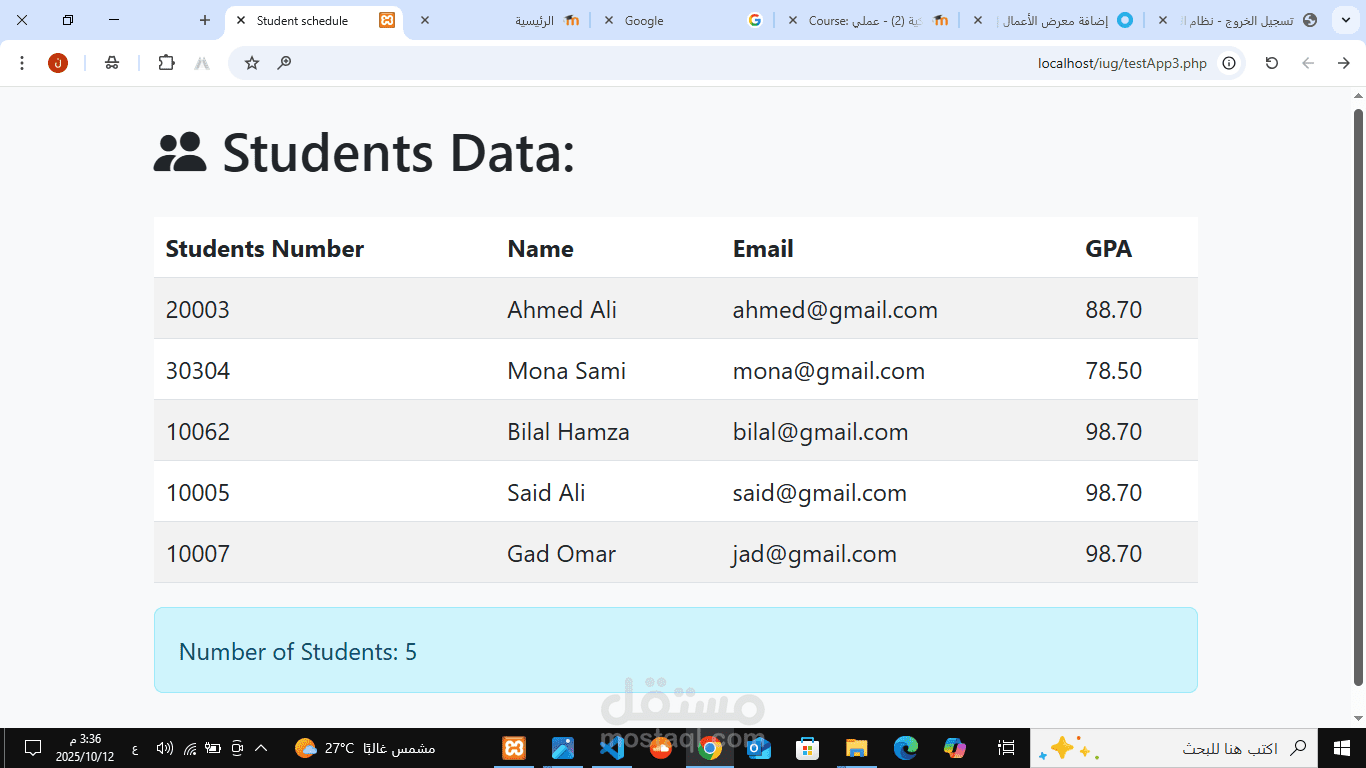Click the browser profile avatar icon

58,62
